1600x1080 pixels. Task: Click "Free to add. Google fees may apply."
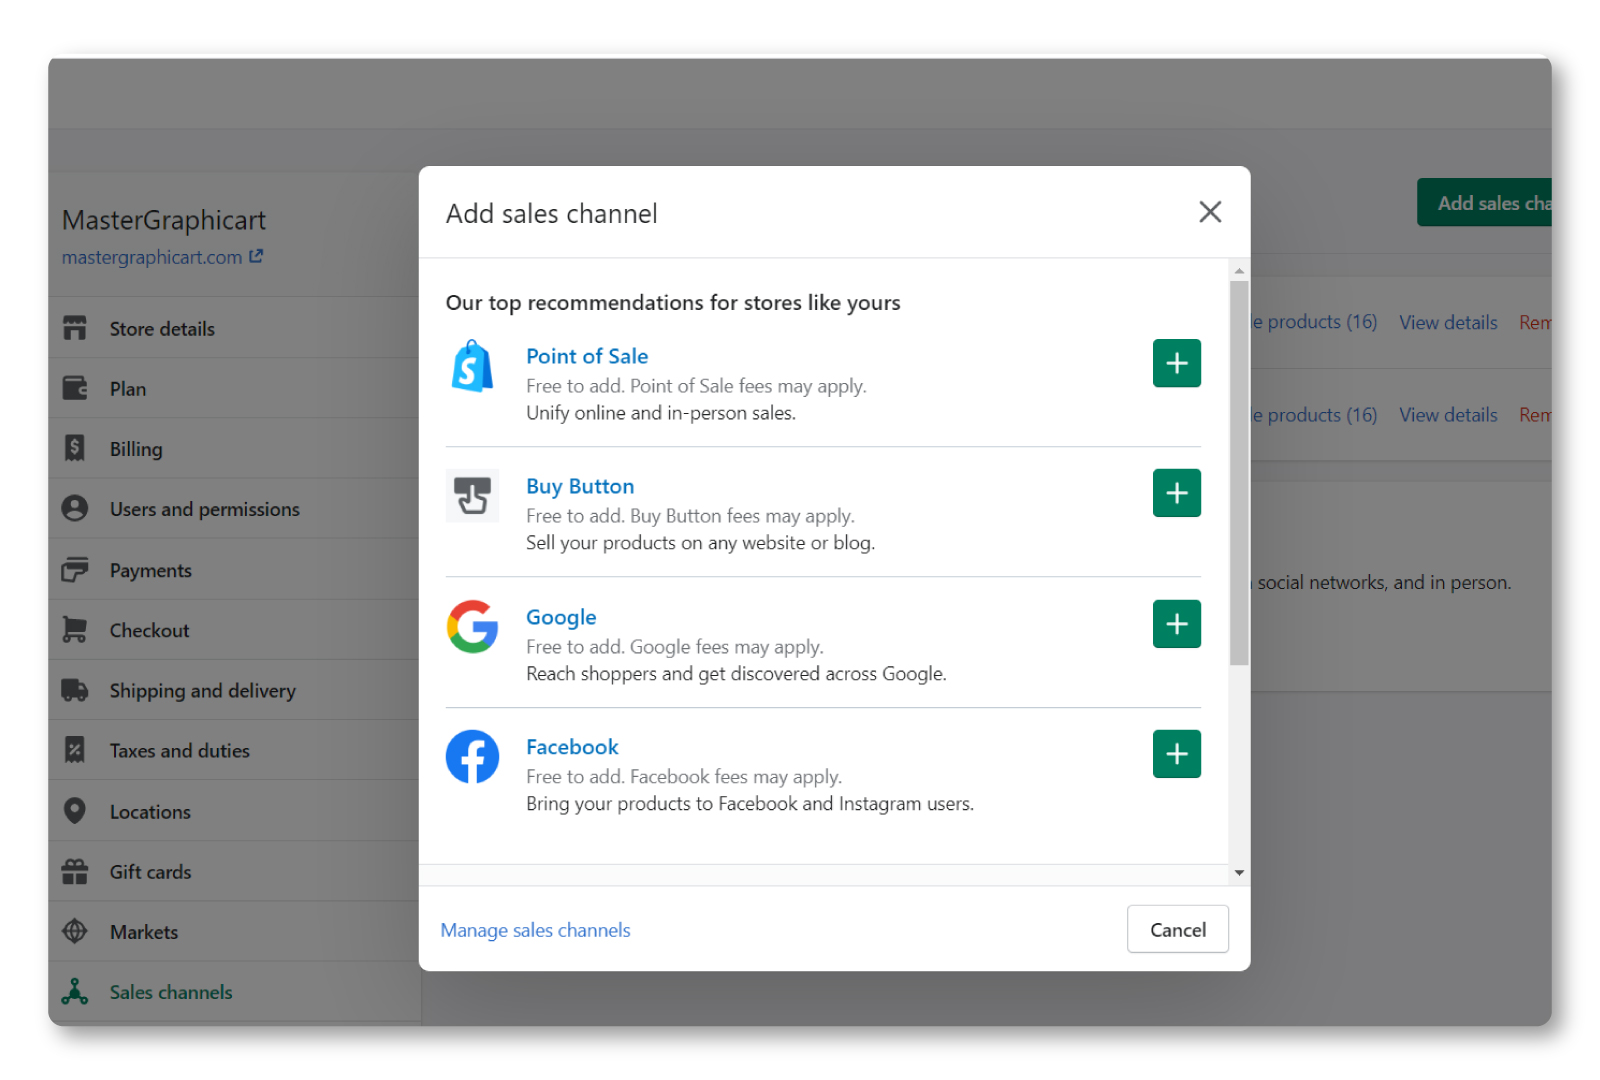point(675,647)
